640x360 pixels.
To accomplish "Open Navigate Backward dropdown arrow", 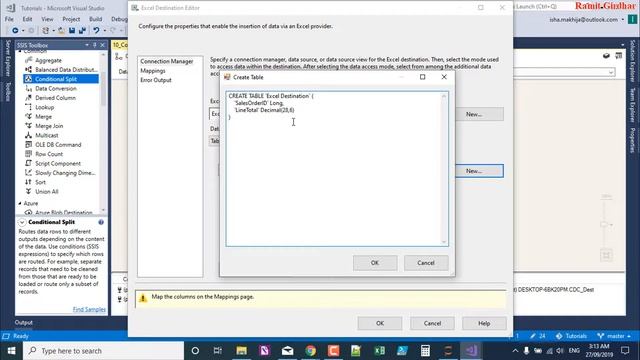I will coord(23,31).
